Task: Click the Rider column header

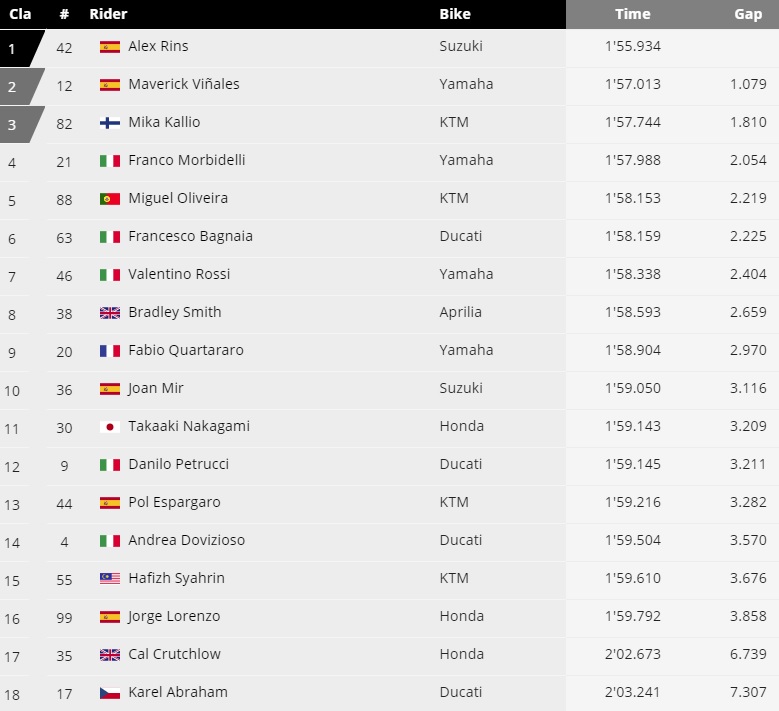Action: (x=108, y=14)
